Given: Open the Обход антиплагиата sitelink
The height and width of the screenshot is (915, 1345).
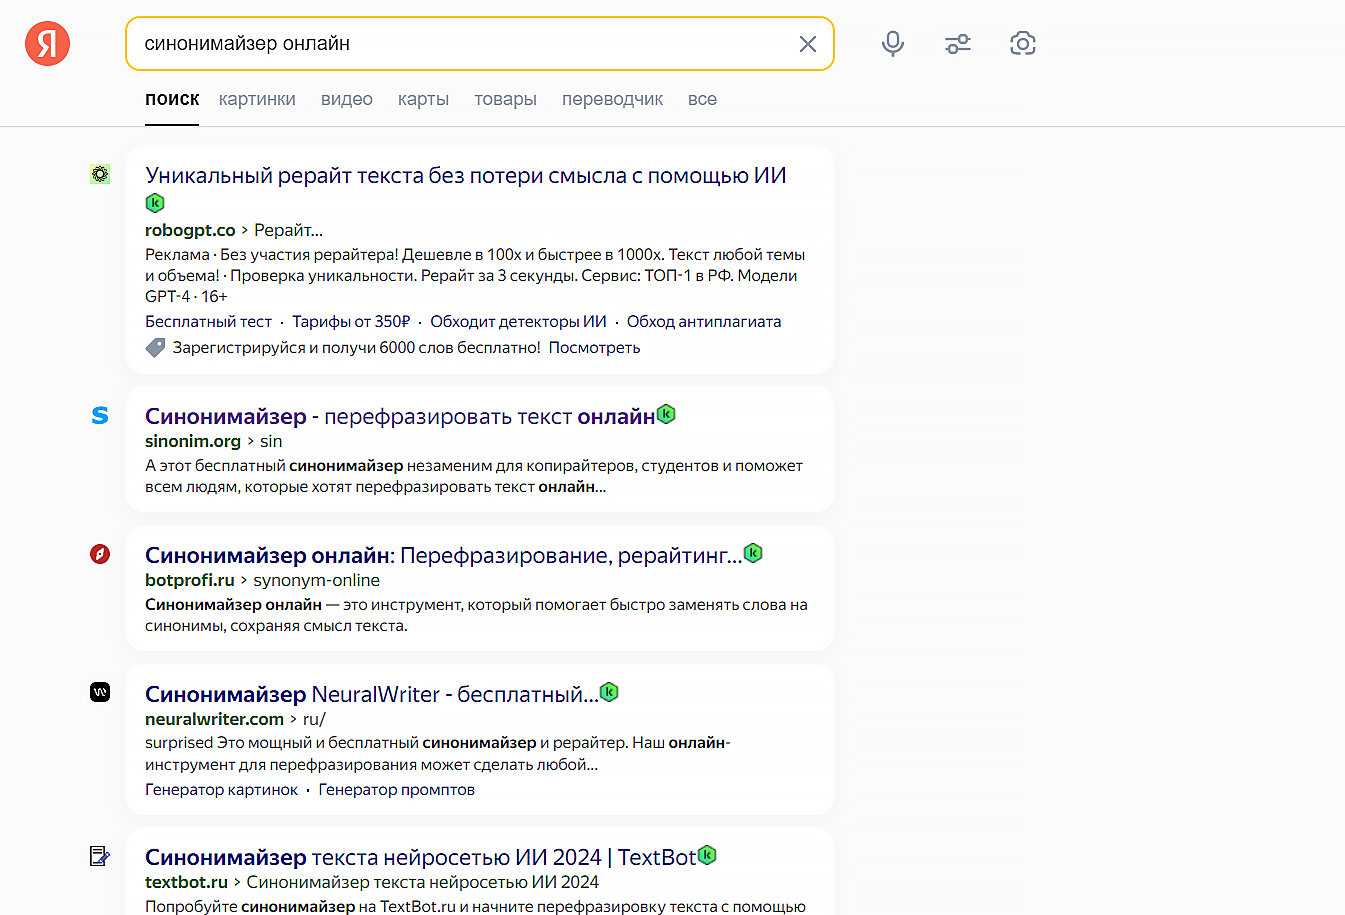Looking at the screenshot, I should (704, 321).
